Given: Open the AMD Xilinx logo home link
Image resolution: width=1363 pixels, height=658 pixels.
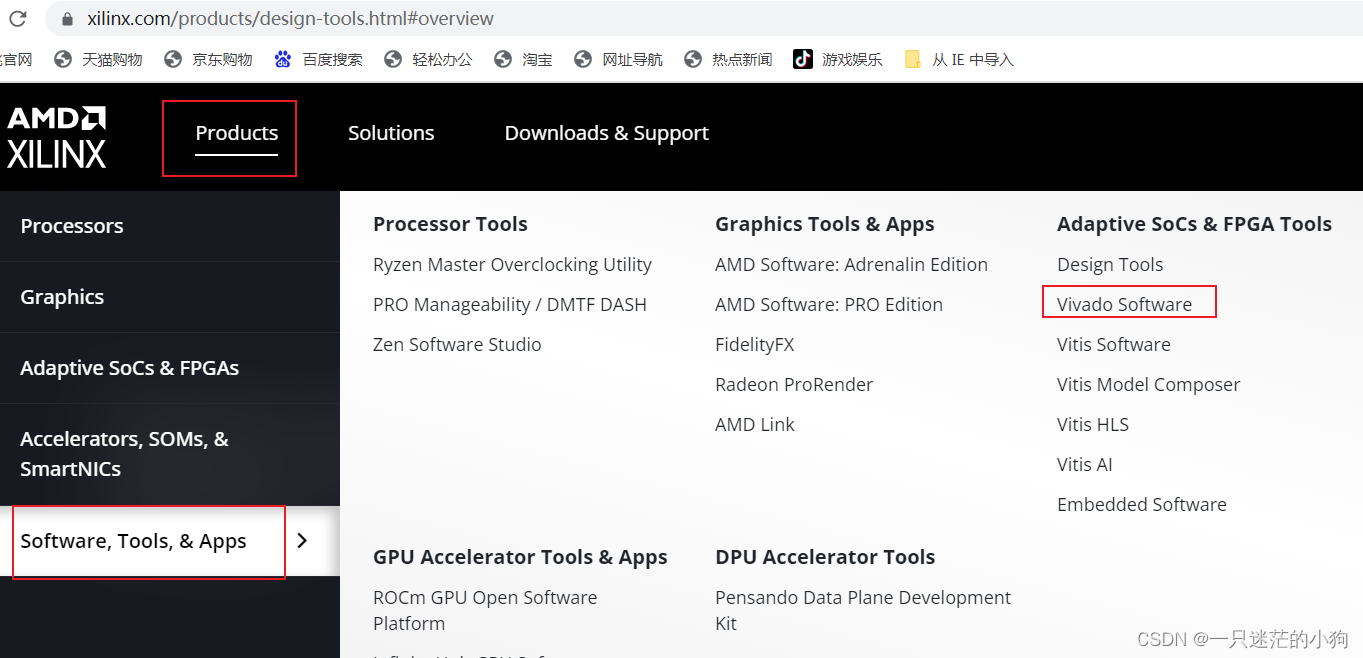Looking at the screenshot, I should (x=57, y=137).
